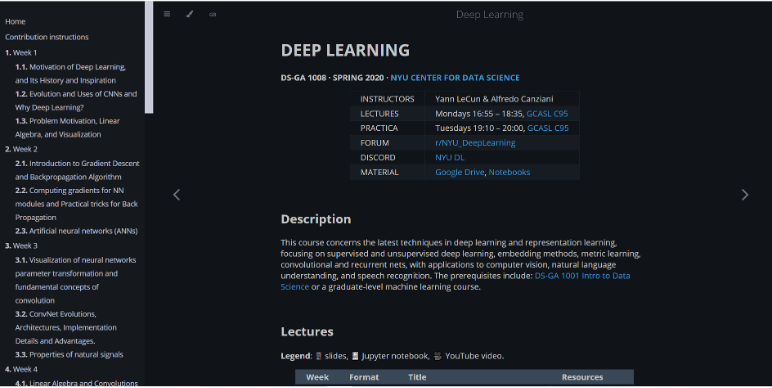Go to the next chapter arrow
The image size is (772, 388).
744,195
